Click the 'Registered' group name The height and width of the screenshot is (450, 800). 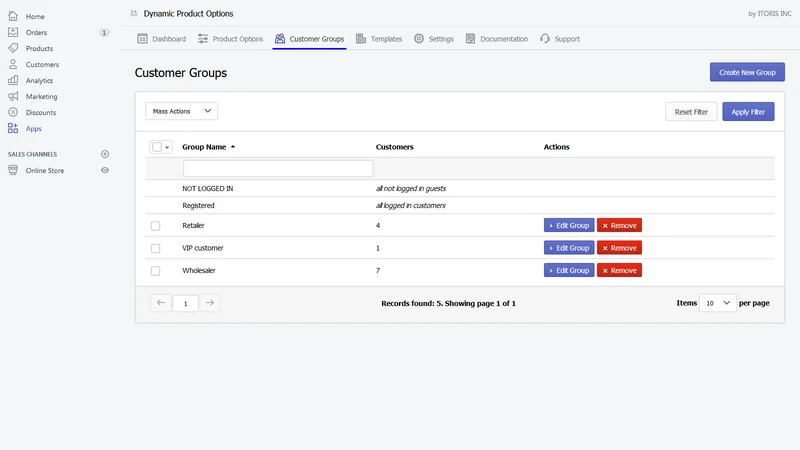pos(198,206)
